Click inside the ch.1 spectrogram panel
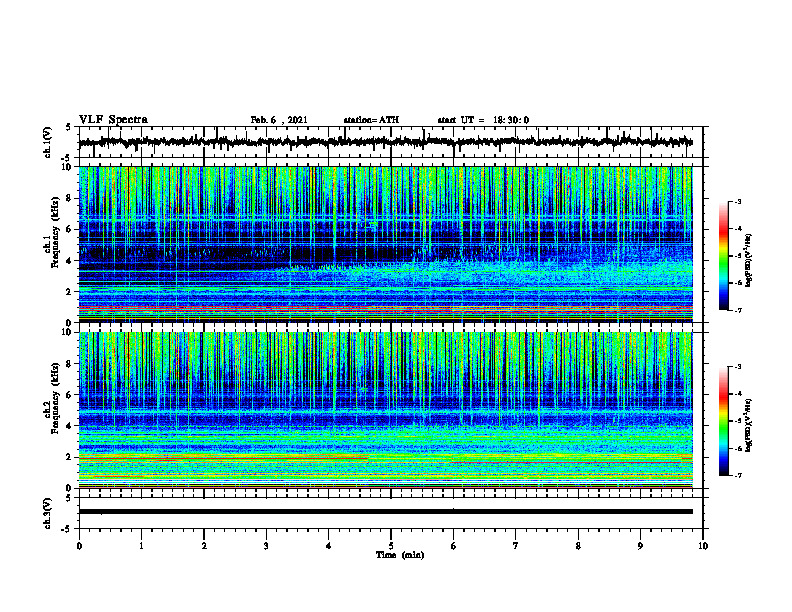The image size is (792, 612). pyautogui.click(x=385, y=244)
